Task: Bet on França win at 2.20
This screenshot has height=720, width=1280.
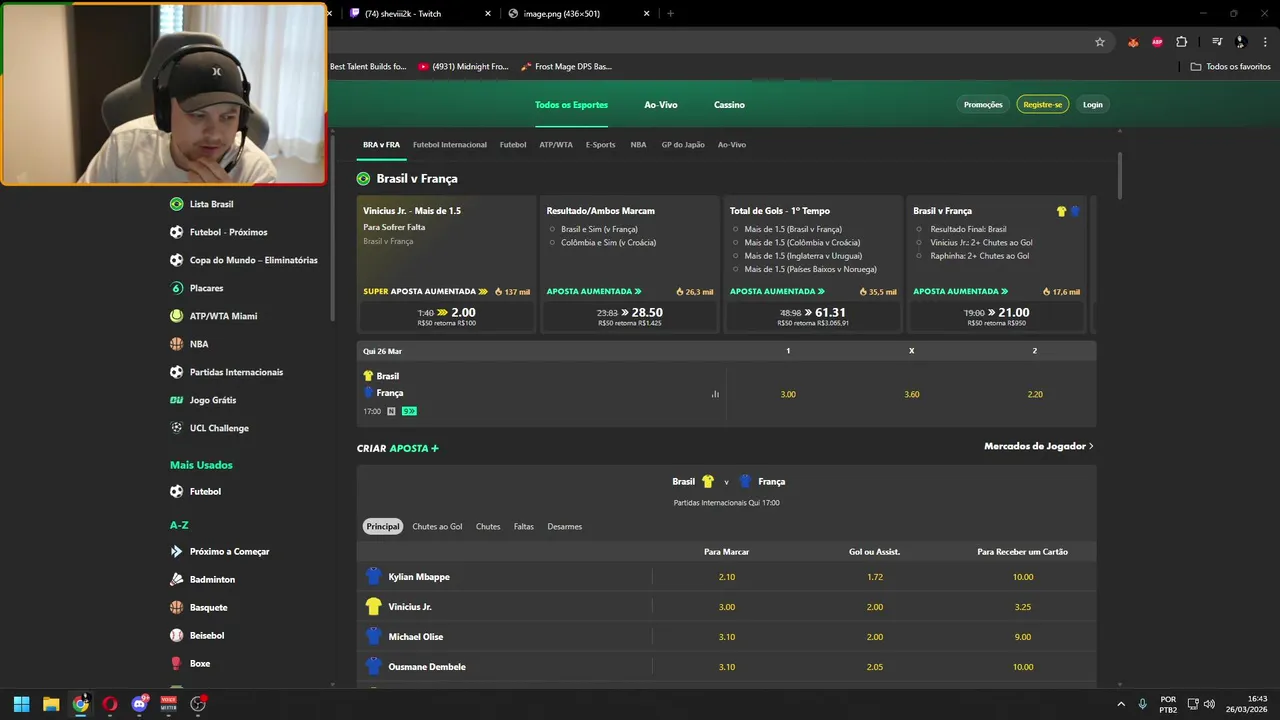Action: [x=1035, y=394]
